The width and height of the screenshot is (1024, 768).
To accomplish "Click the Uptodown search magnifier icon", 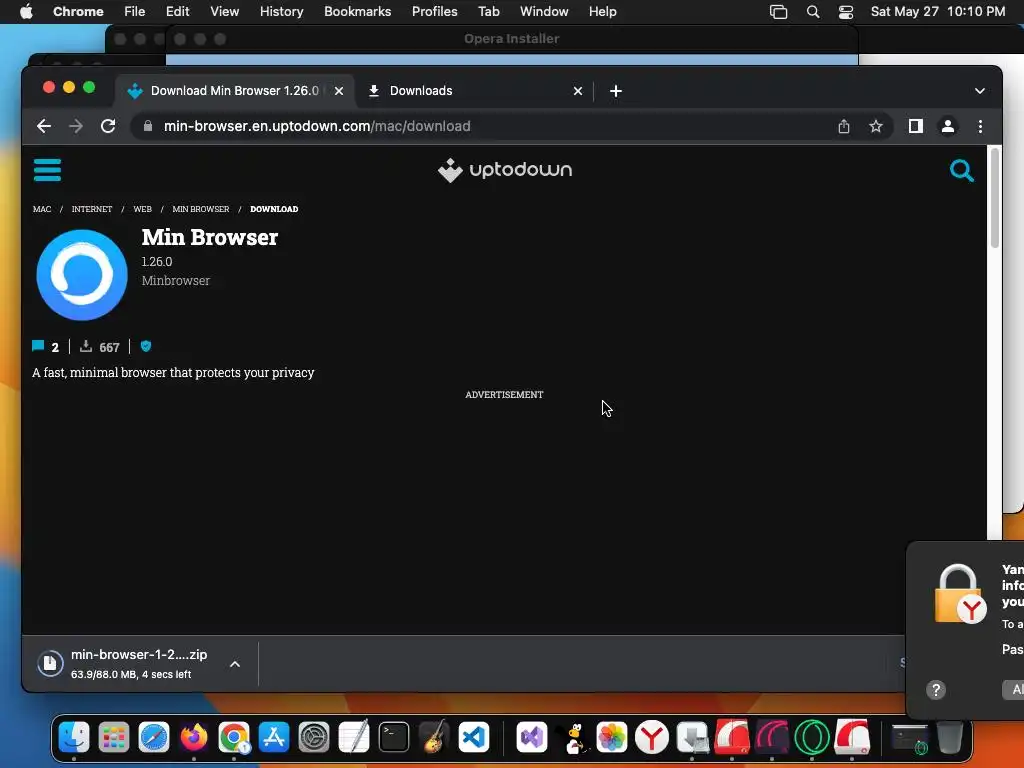I will (x=961, y=170).
